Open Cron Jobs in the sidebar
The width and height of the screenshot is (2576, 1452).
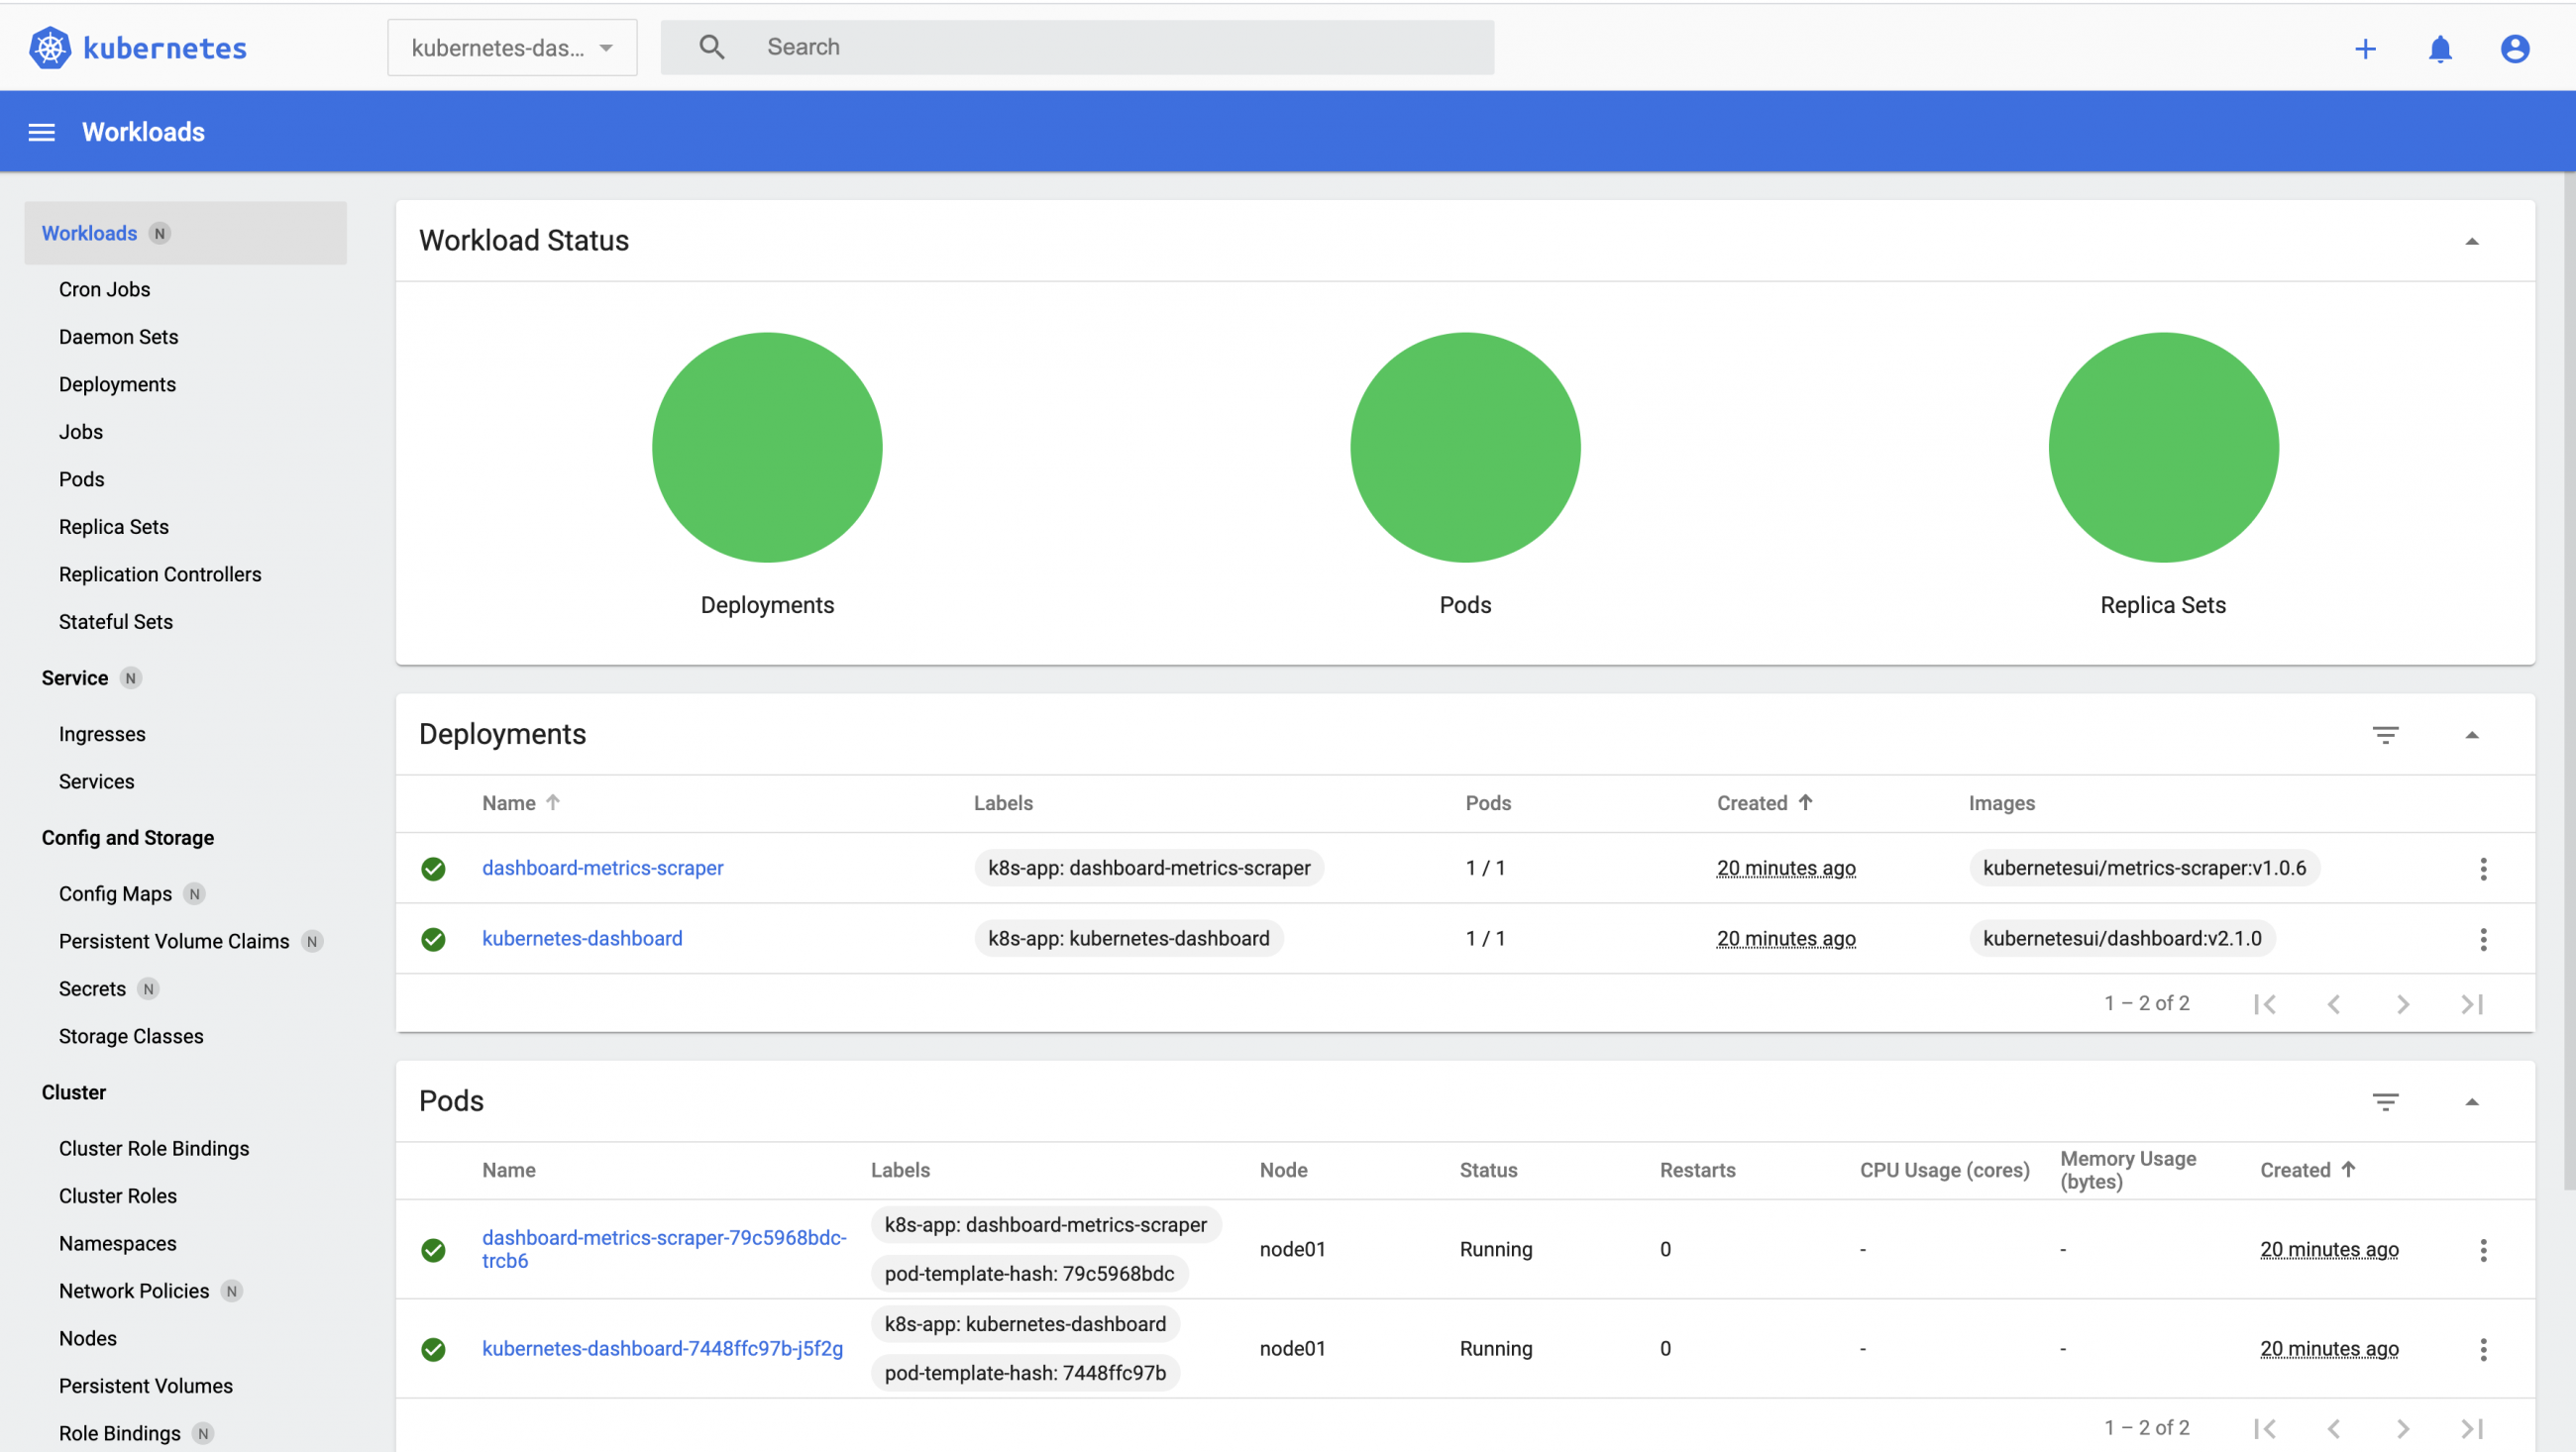104,289
